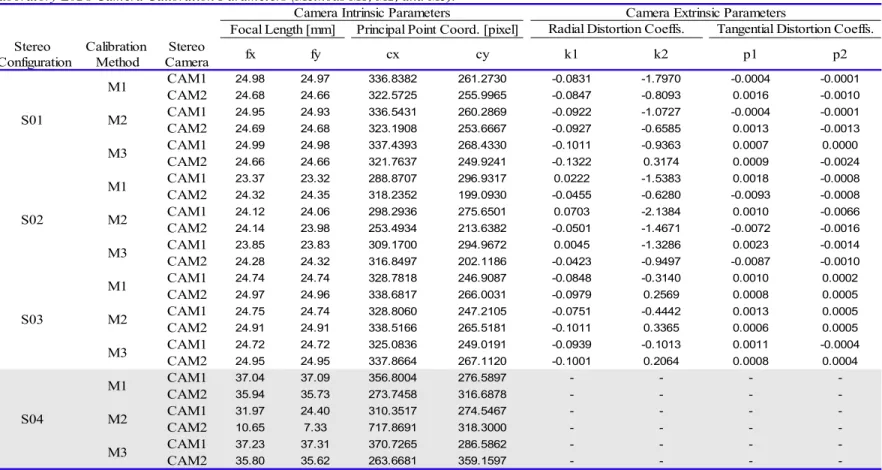Click the 'p2' column header
The image size is (882, 470).
(840, 55)
